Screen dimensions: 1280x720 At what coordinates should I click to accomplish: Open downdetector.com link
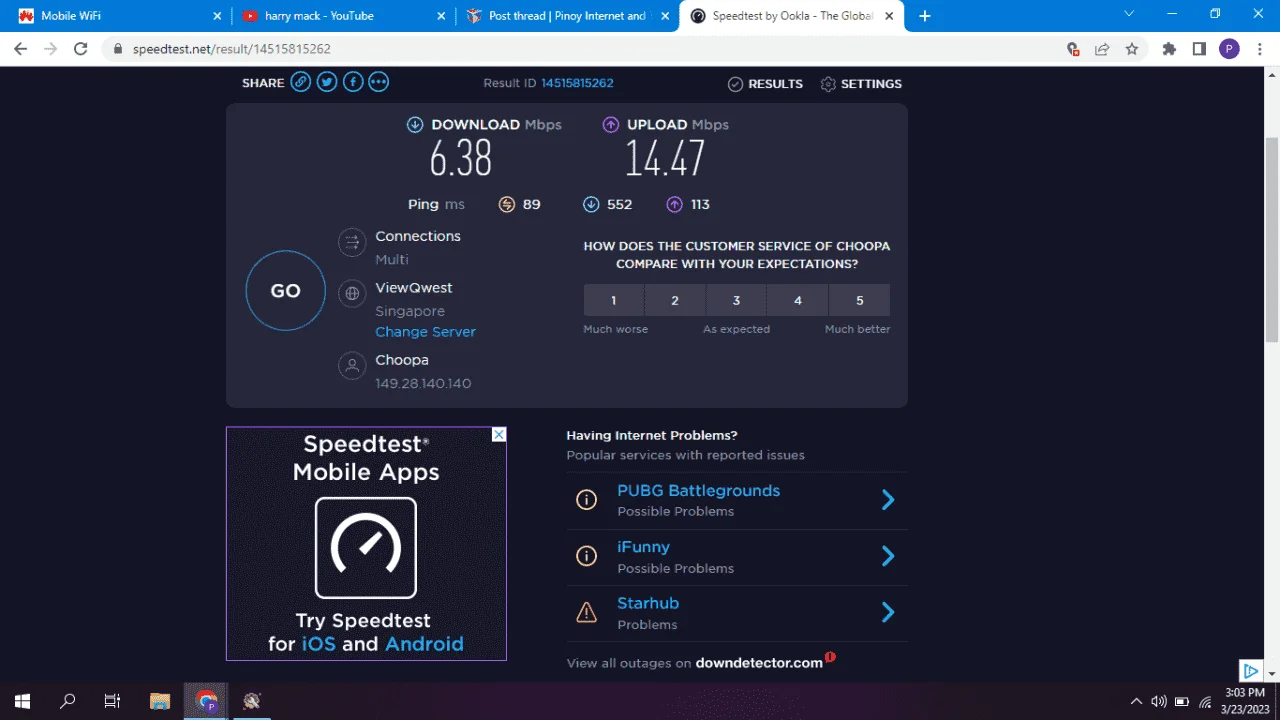click(759, 663)
